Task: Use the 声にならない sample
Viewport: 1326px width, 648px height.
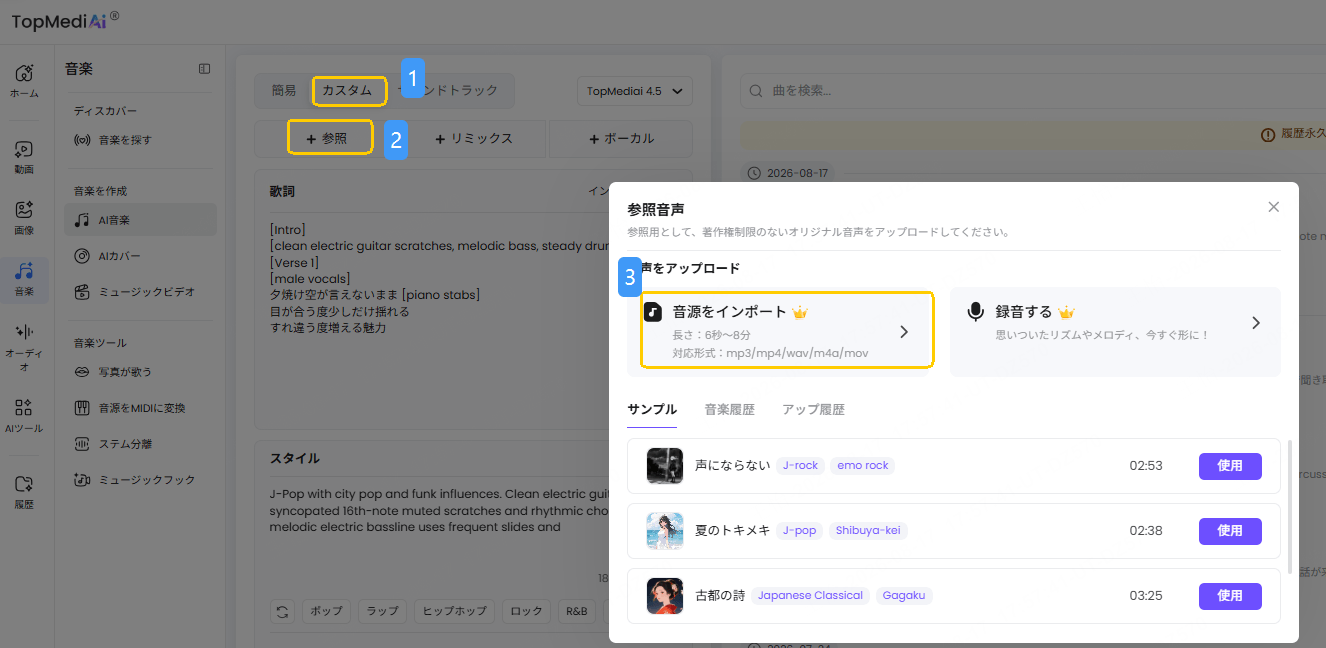Action: (1230, 466)
